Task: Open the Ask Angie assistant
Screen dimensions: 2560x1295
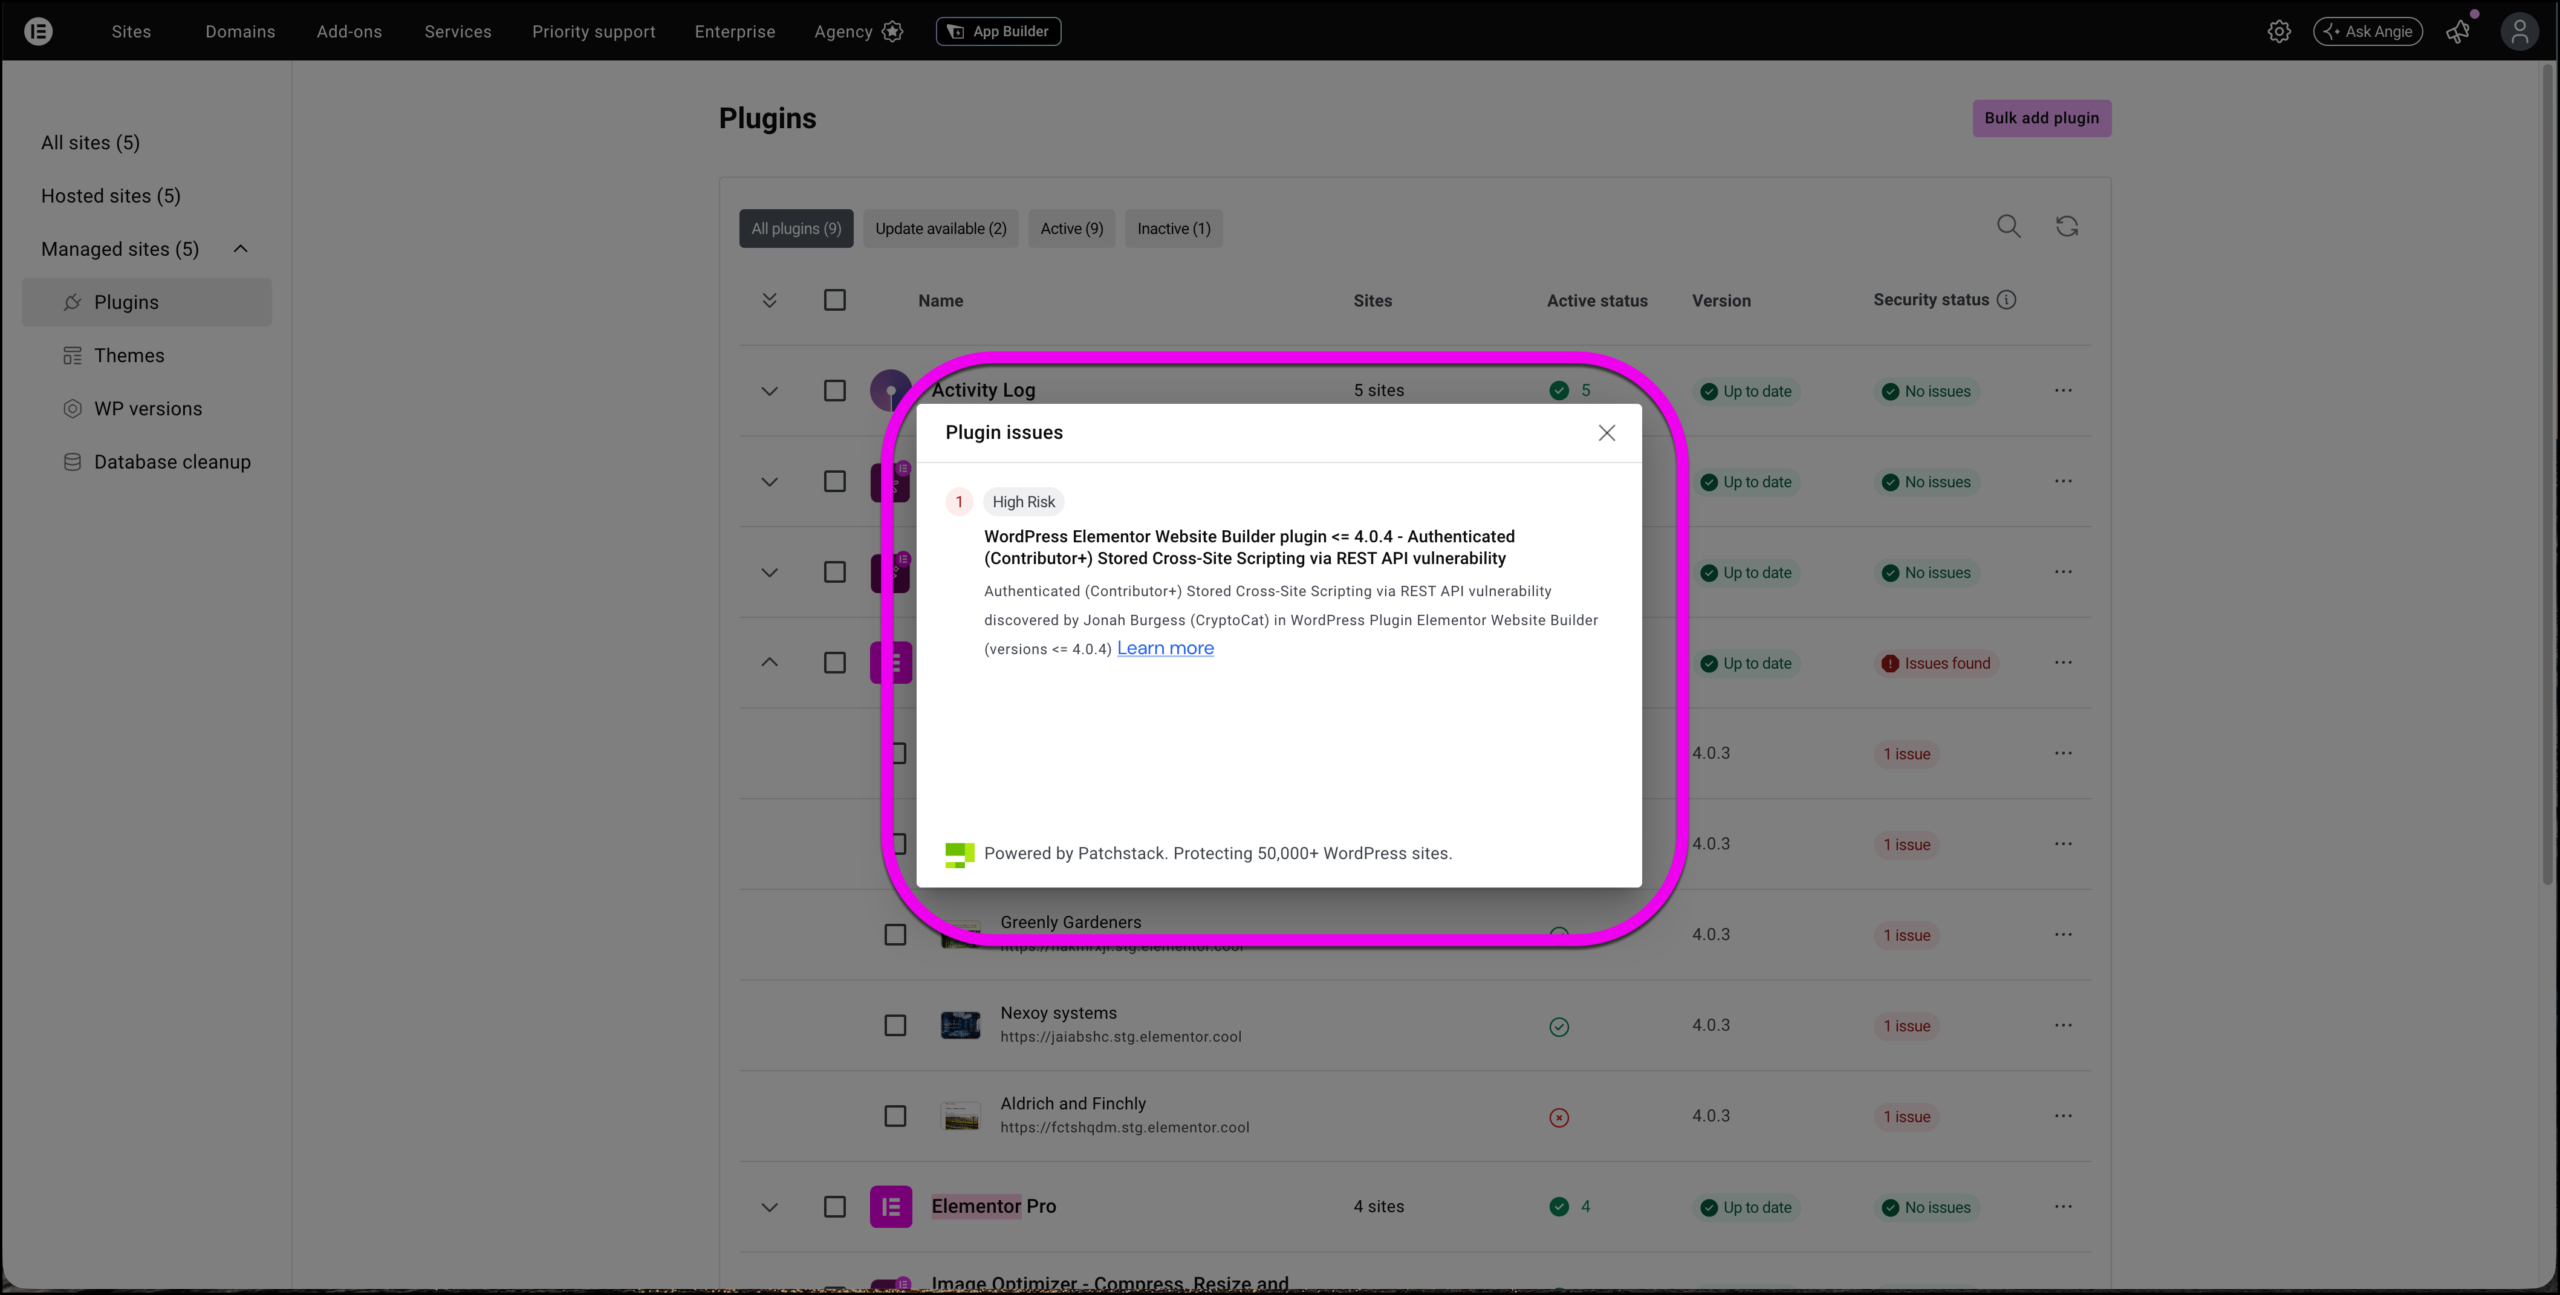Action: [2368, 31]
